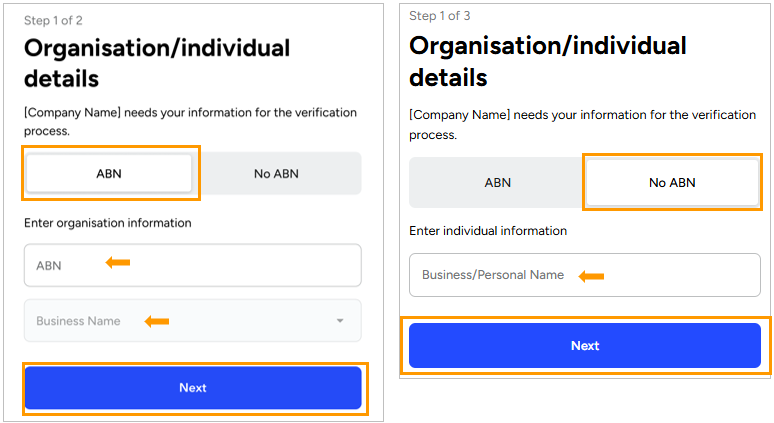Select the ABN tab in Step 1 of 2 form
The height and width of the screenshot is (423, 774).
point(109,173)
